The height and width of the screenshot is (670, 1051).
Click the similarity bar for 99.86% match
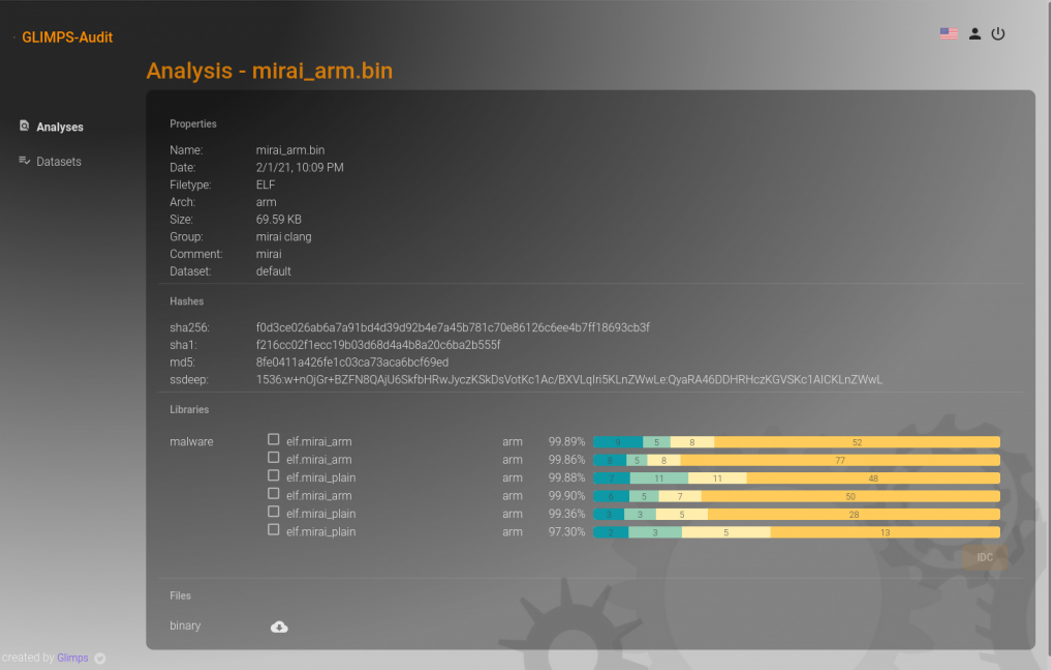coord(796,460)
